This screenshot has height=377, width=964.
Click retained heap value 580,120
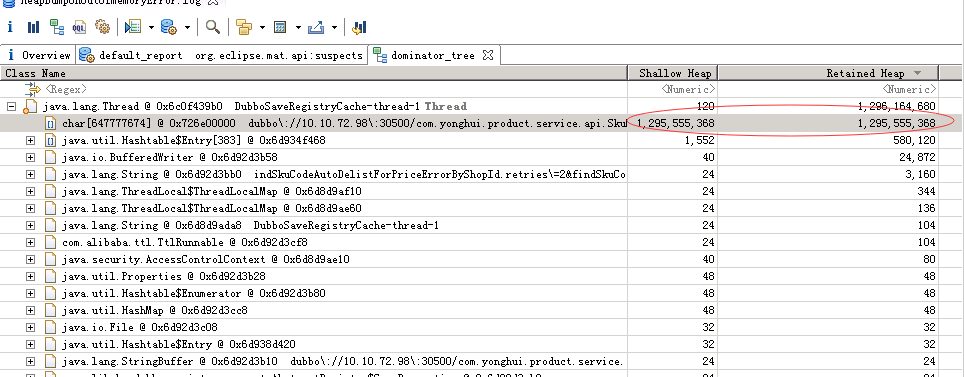click(x=915, y=140)
